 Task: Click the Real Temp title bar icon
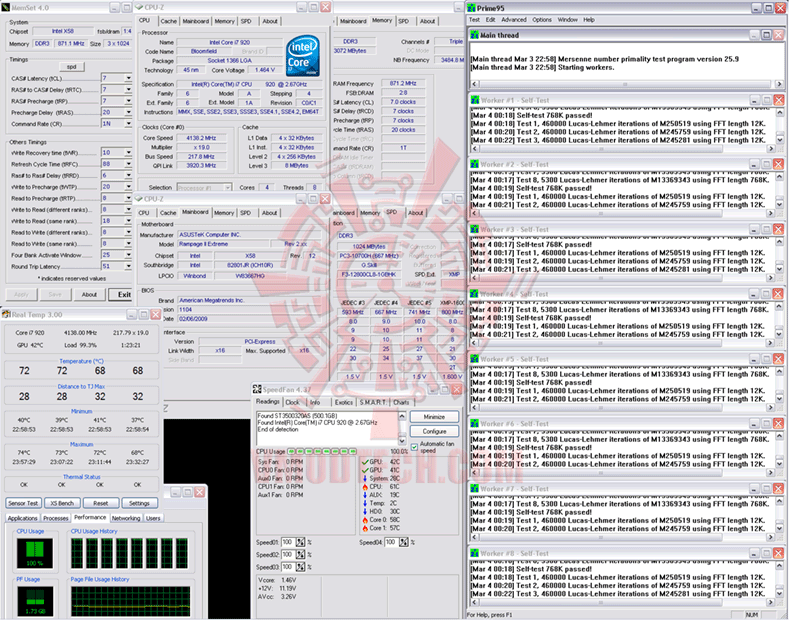[x=7, y=315]
